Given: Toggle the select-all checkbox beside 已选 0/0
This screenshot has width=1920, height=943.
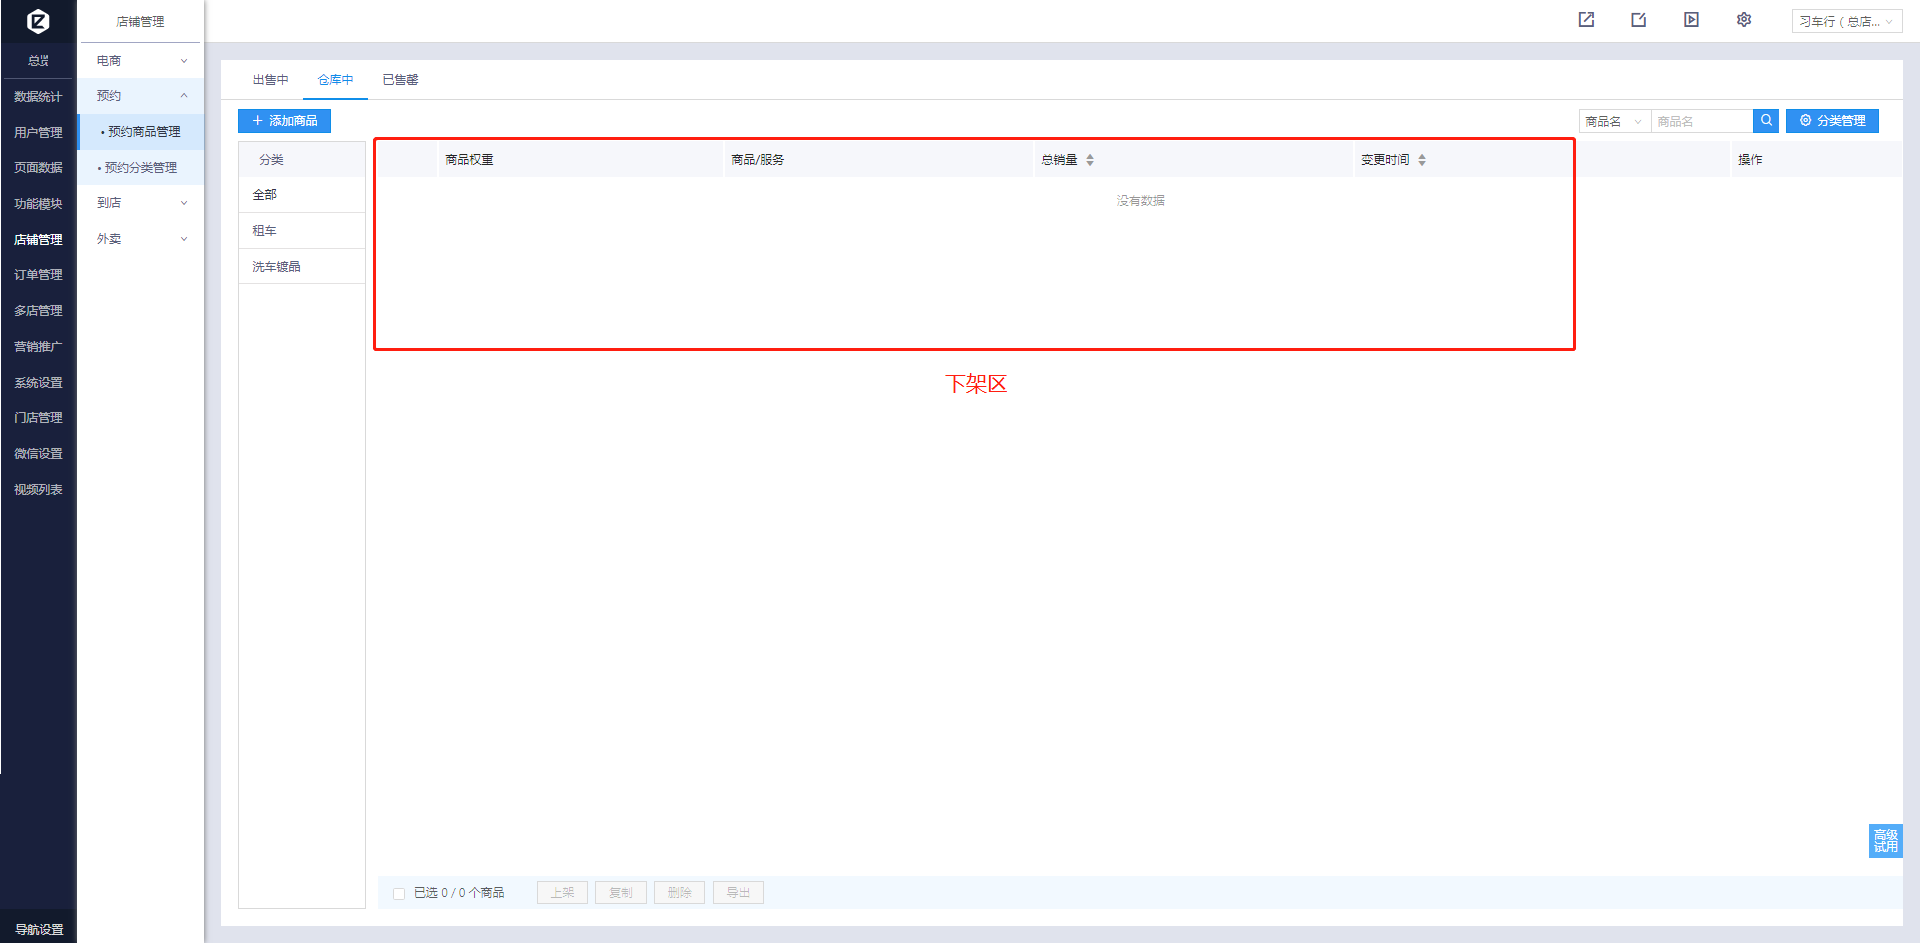Looking at the screenshot, I should tap(399, 893).
